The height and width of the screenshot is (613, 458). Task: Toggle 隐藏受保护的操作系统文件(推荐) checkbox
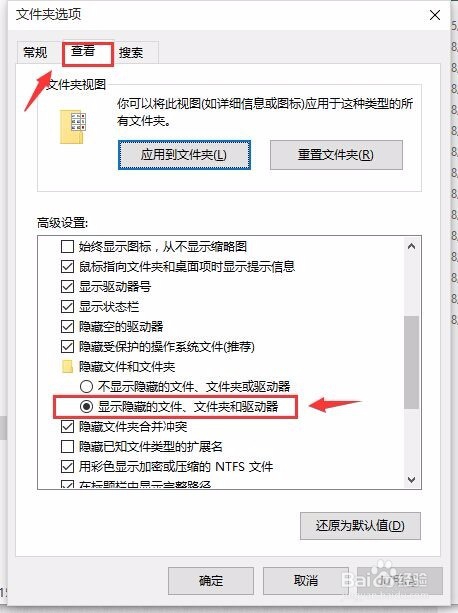pyautogui.click(x=67, y=346)
